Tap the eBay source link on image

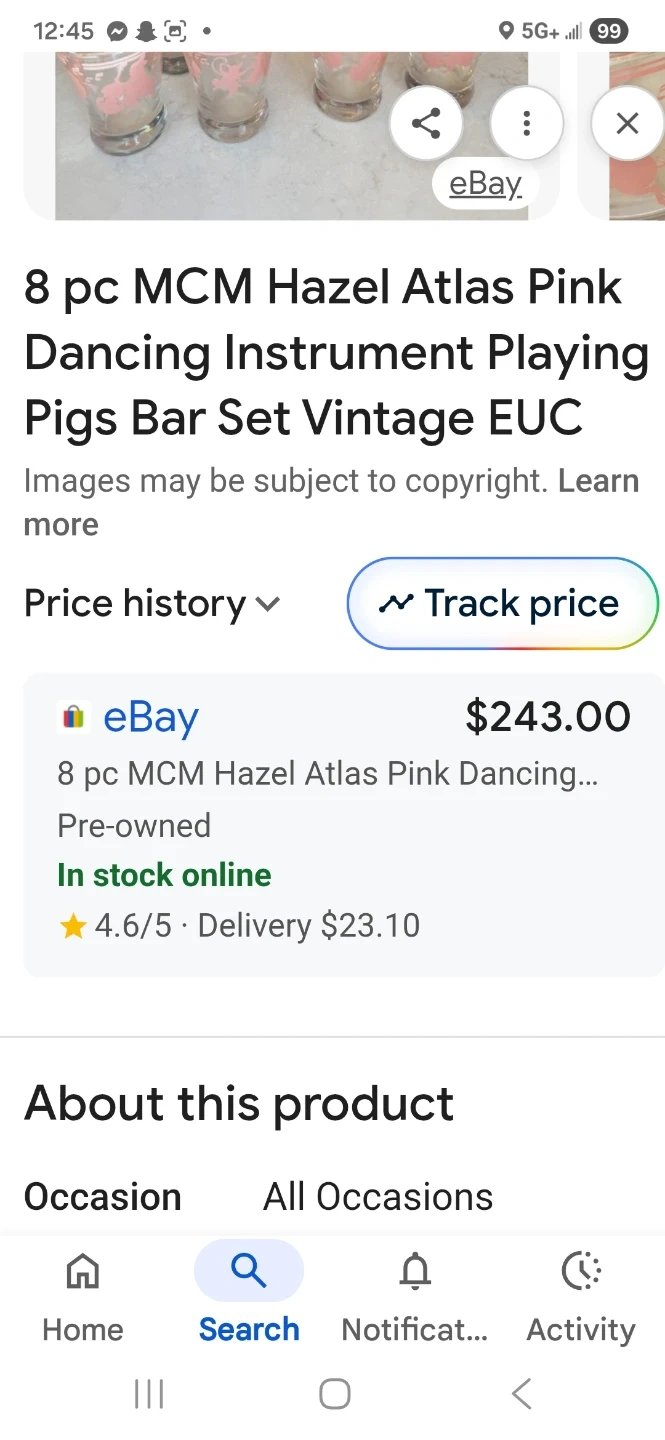(485, 184)
